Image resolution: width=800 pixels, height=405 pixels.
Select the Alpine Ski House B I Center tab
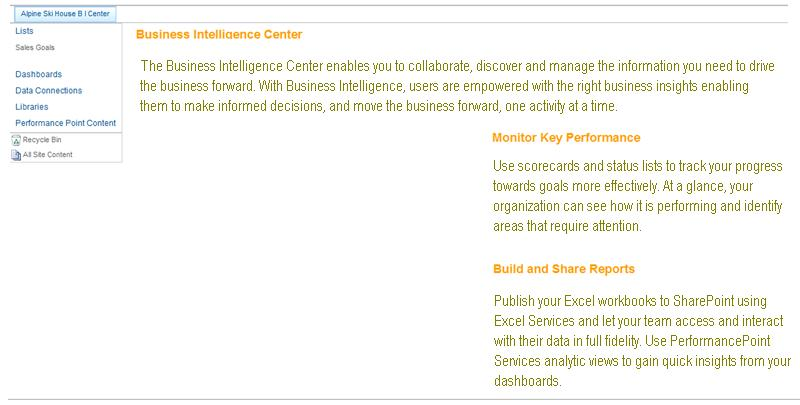pos(65,14)
